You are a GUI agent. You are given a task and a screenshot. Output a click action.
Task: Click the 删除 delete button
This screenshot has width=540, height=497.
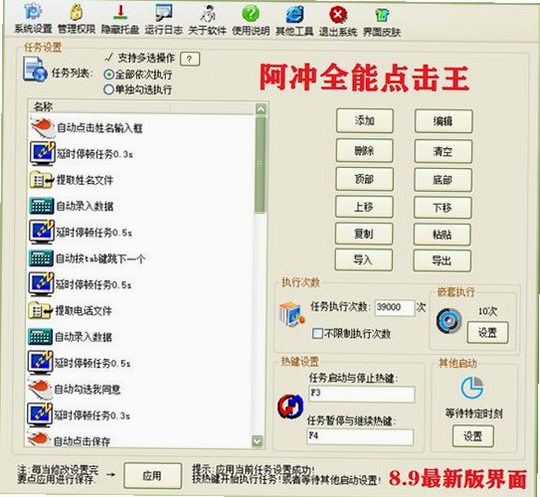[x=364, y=151]
